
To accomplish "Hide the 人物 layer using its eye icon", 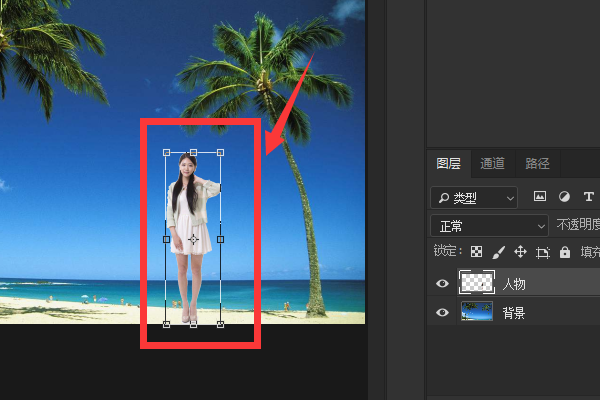I will [442, 284].
